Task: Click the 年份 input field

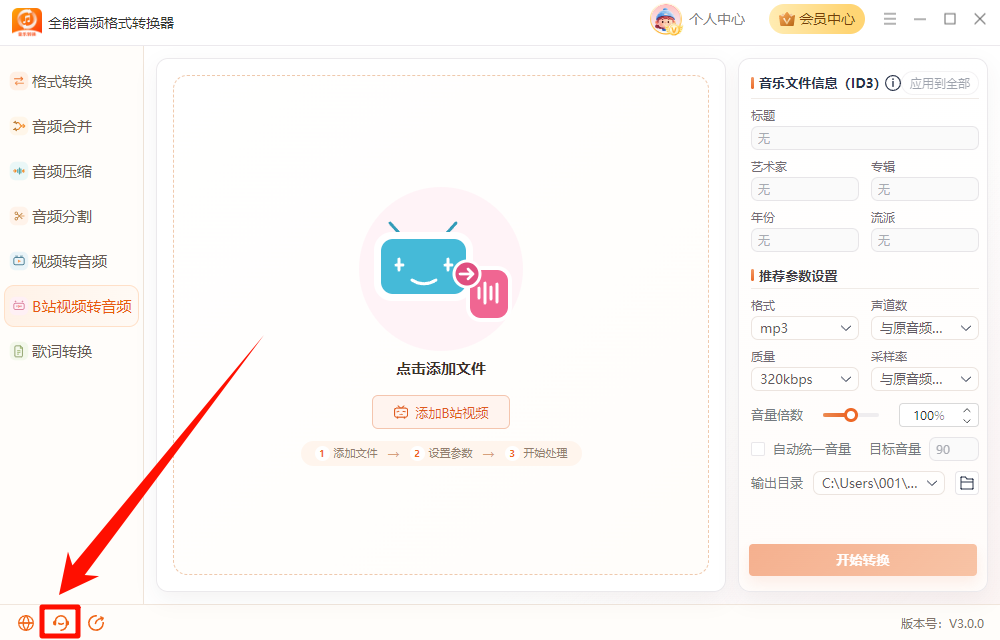Action: (x=804, y=240)
